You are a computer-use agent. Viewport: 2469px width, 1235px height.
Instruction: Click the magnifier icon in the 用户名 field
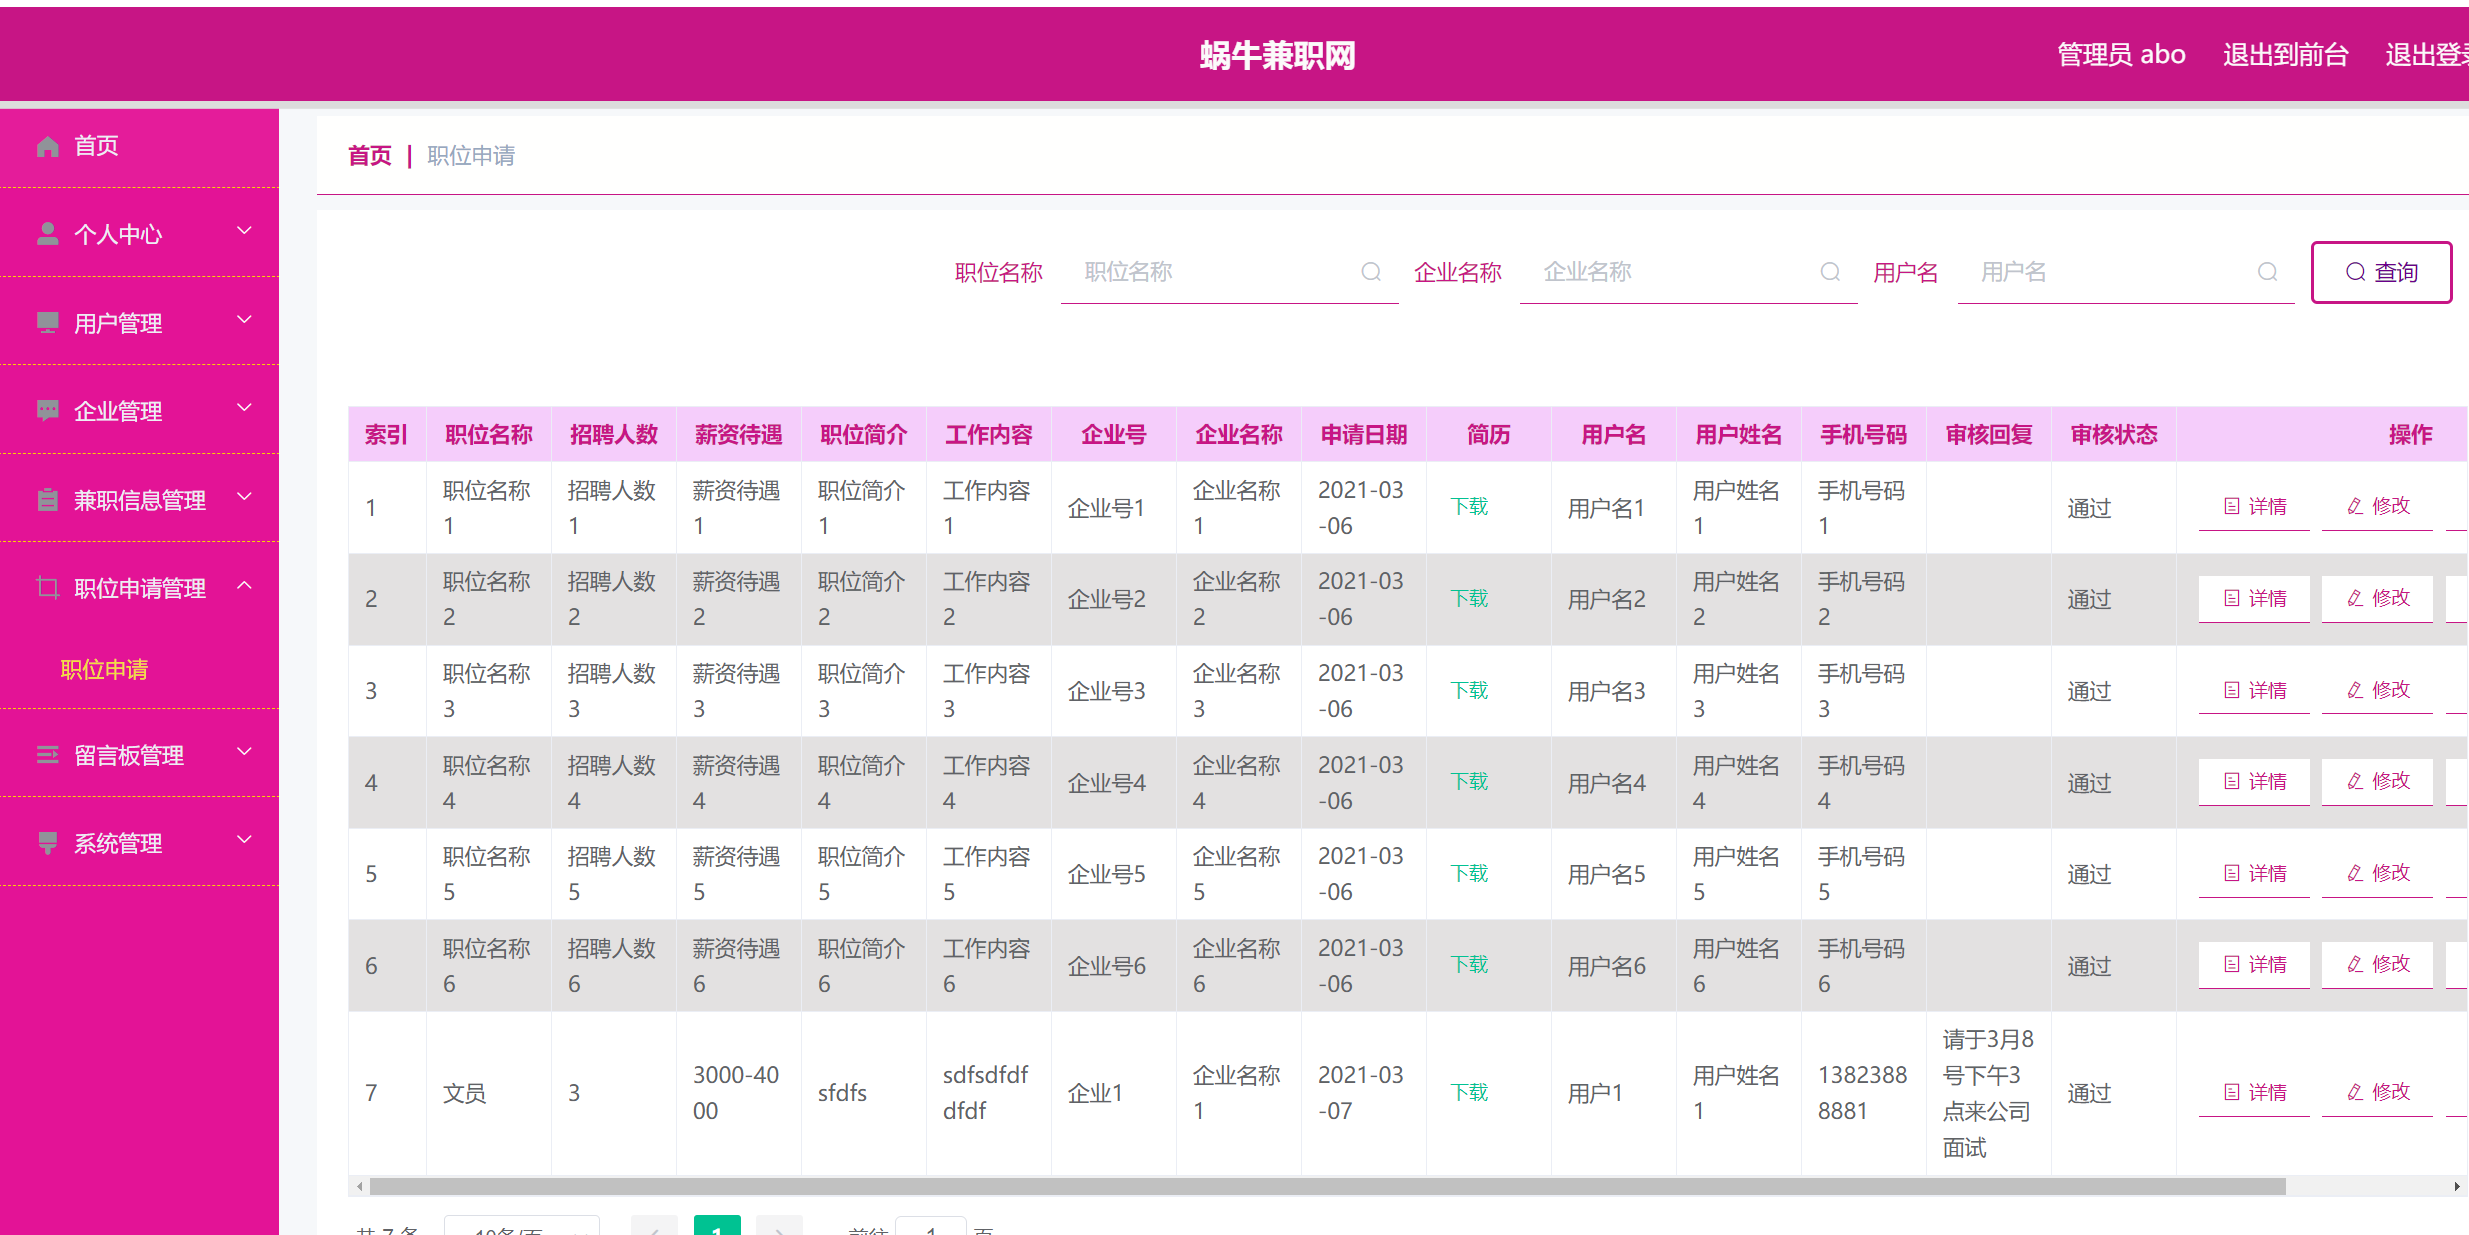pyautogui.click(x=2267, y=272)
